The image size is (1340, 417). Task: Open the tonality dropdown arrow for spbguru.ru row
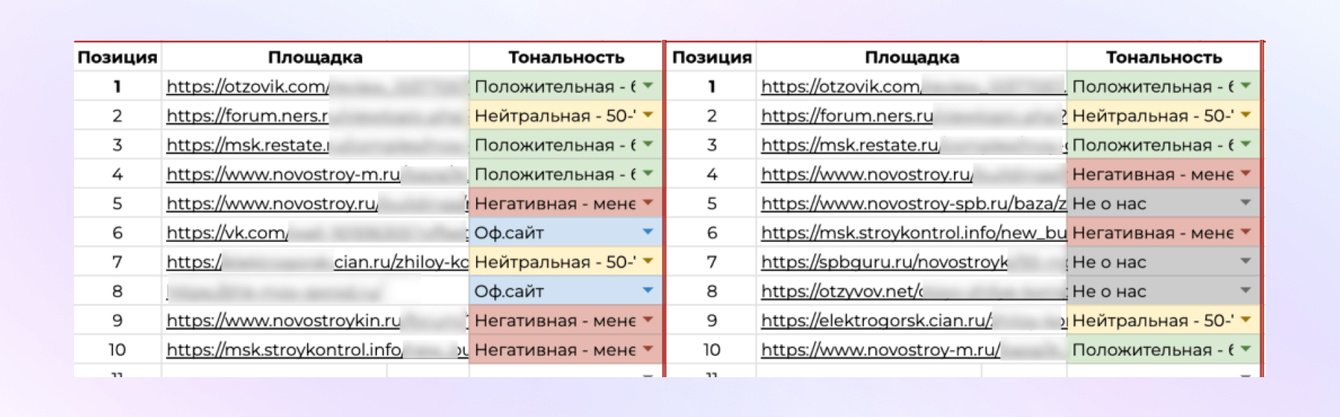pyautogui.click(x=1245, y=262)
